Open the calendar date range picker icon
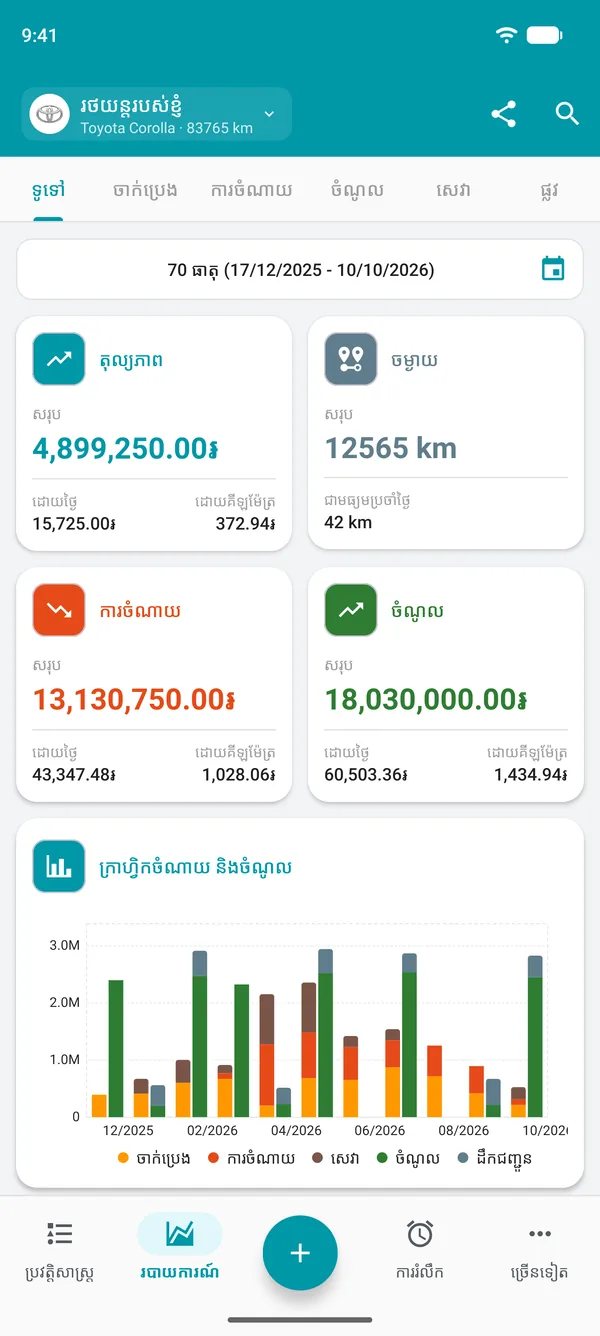 point(553,269)
